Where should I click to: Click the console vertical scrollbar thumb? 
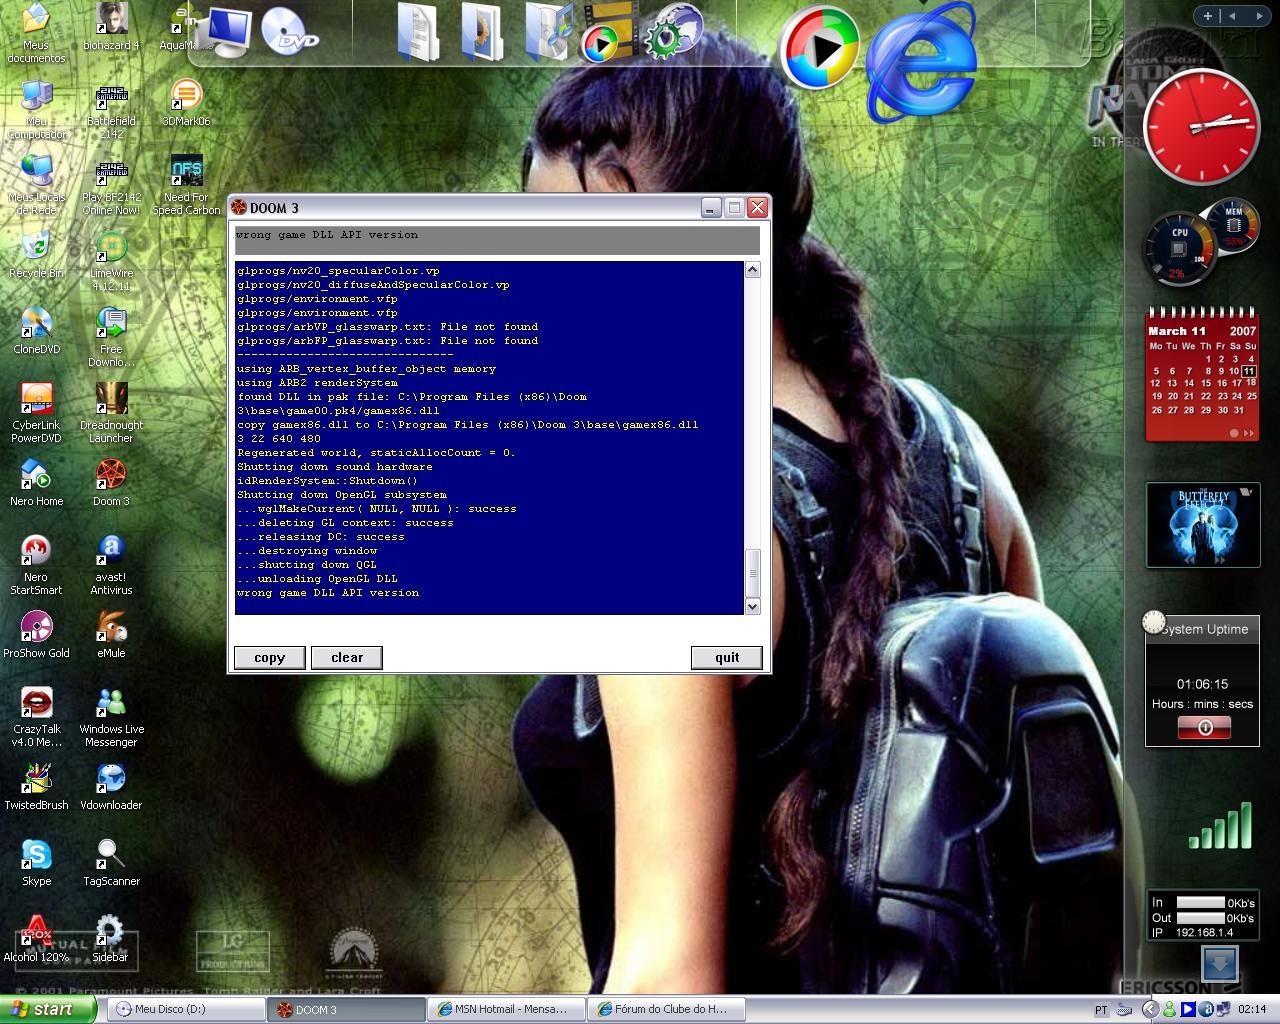pos(753,573)
